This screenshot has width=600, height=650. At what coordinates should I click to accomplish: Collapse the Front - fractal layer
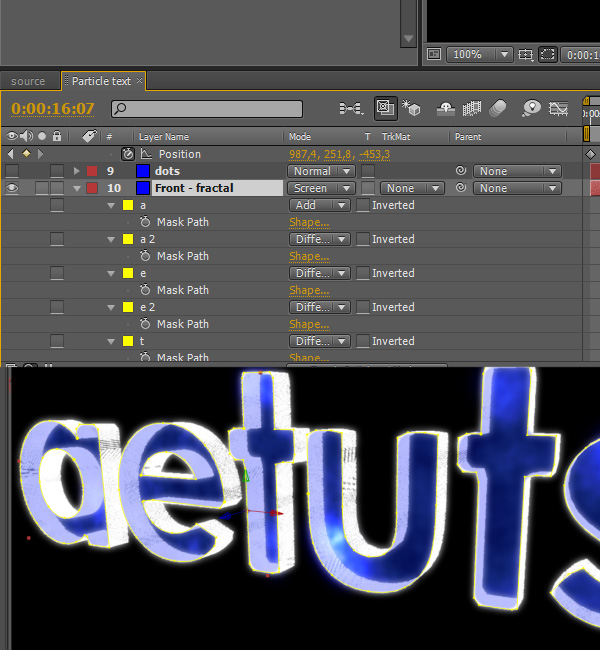point(77,188)
